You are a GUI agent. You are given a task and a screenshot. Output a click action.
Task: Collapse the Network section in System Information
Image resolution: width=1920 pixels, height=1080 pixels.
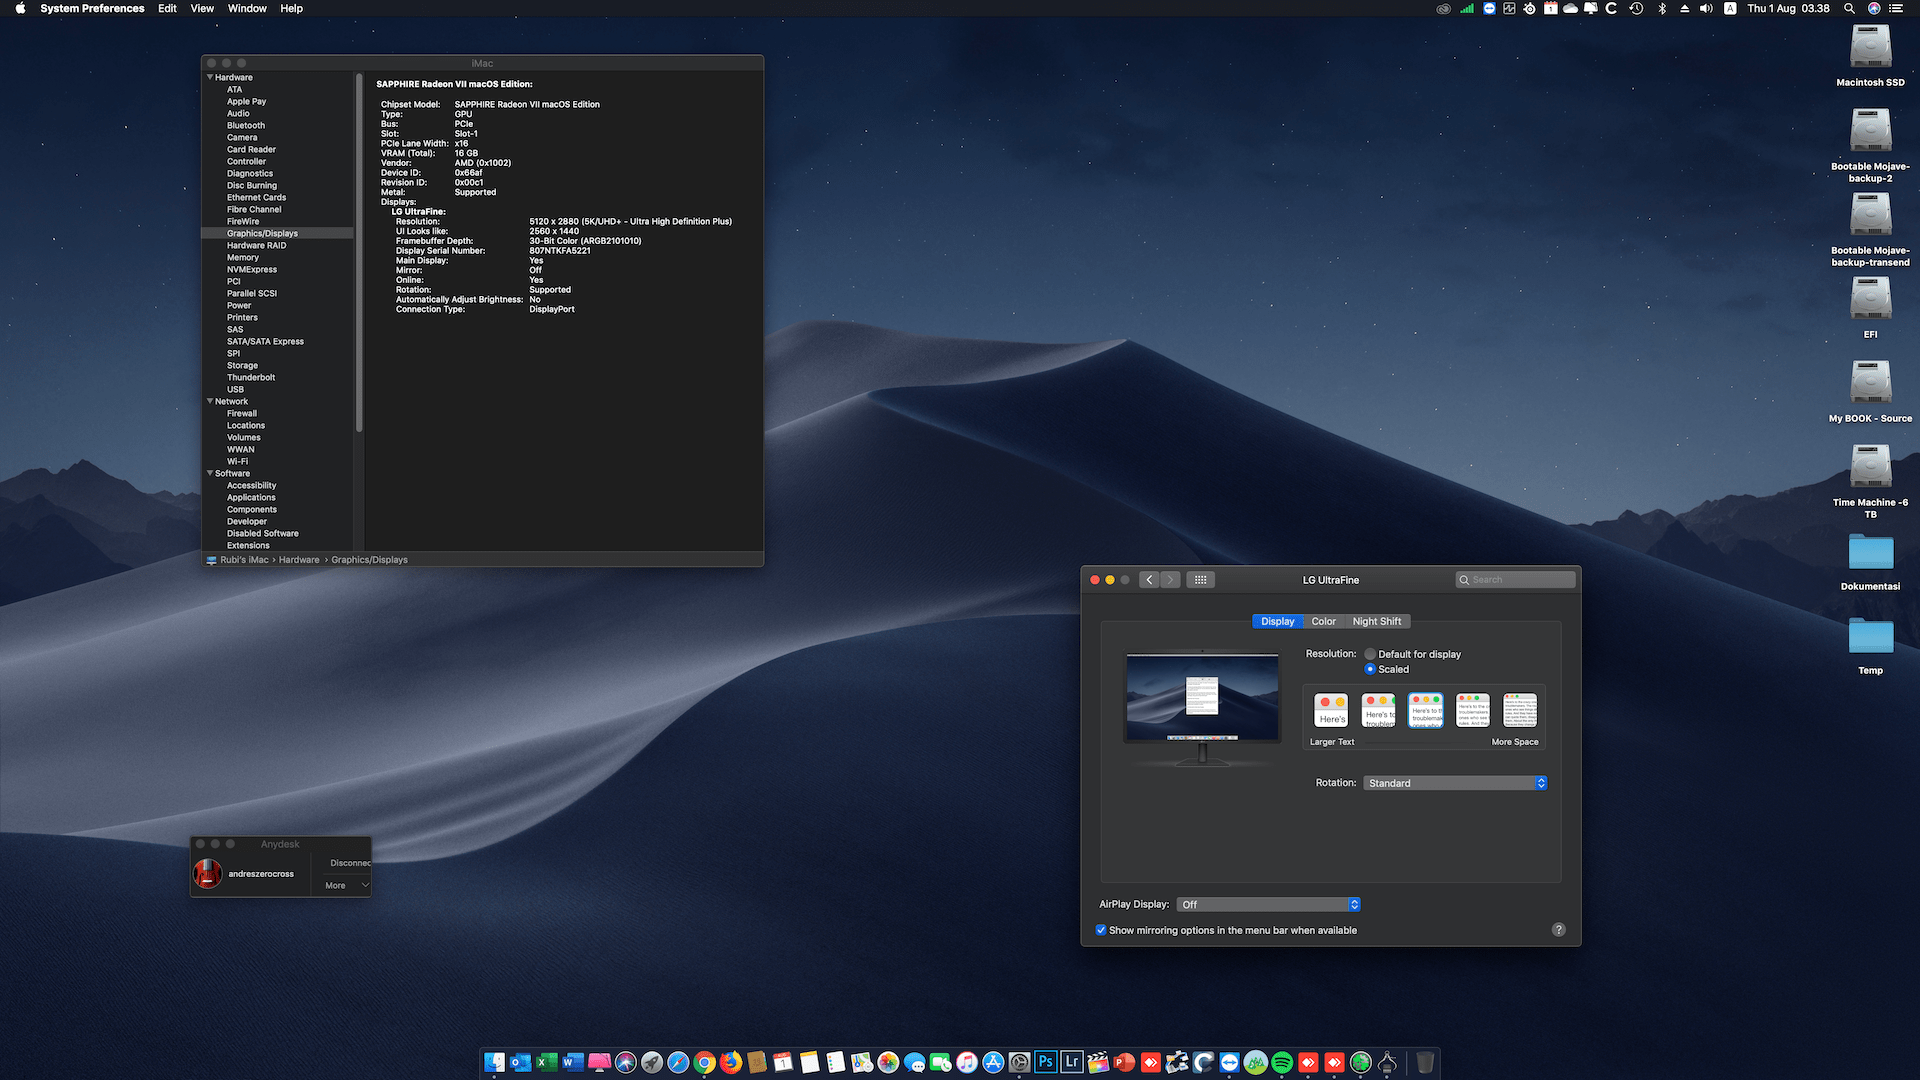(x=210, y=401)
